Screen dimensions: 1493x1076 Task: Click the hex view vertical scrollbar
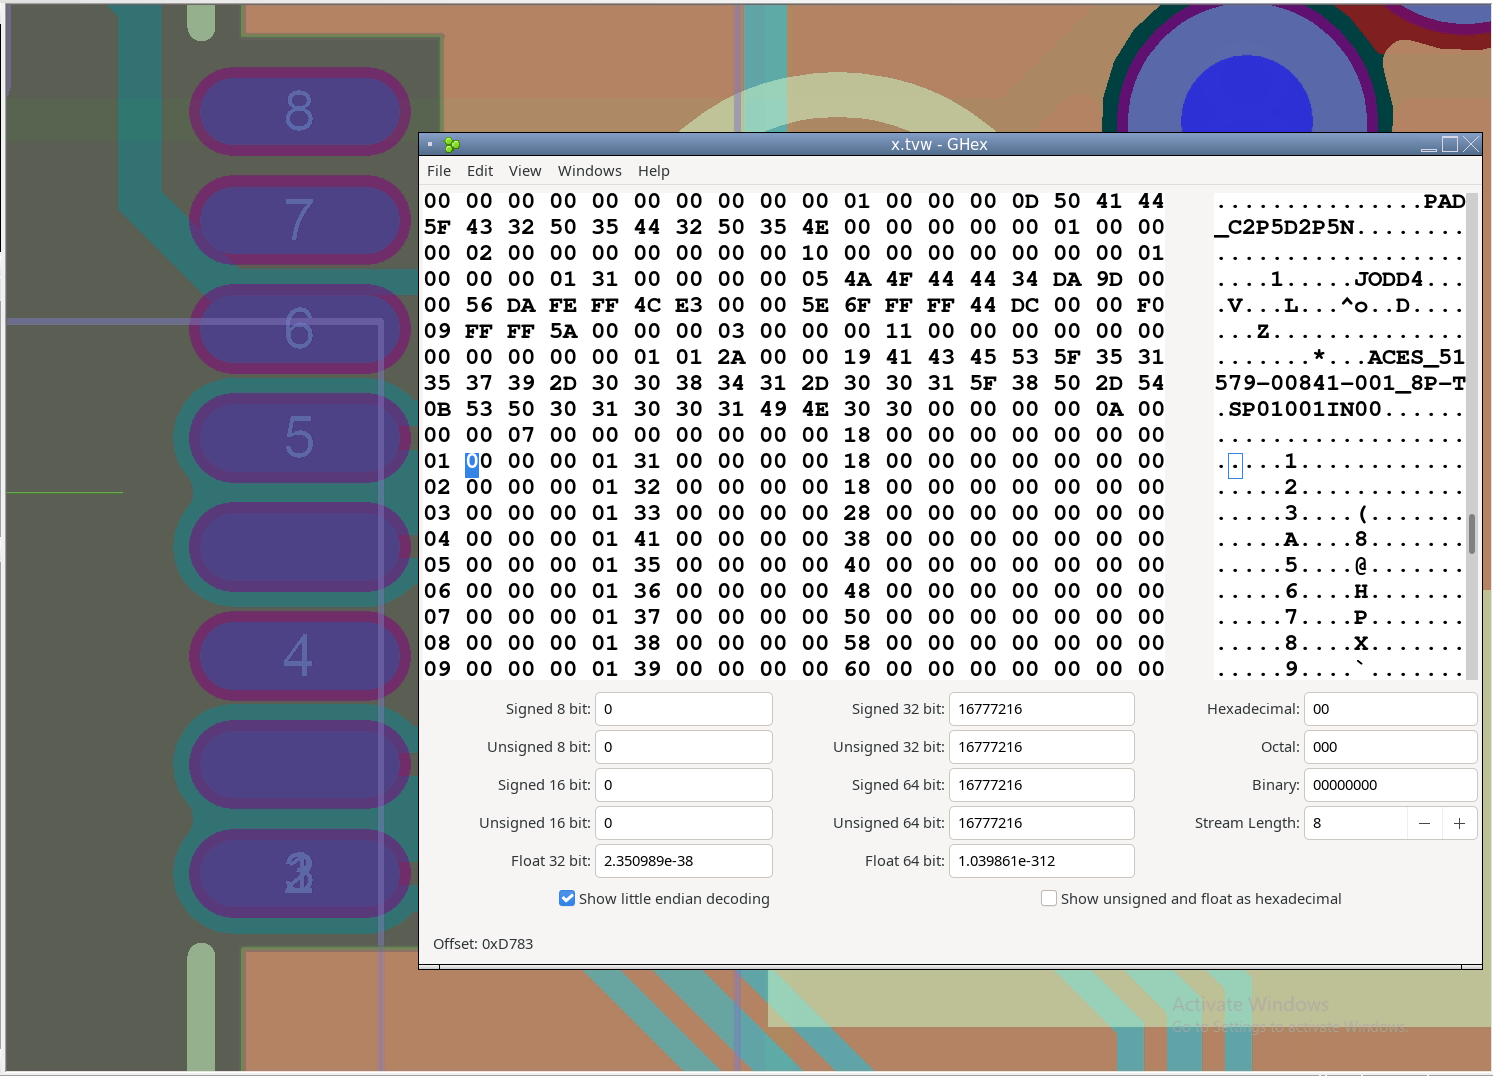tap(1472, 534)
